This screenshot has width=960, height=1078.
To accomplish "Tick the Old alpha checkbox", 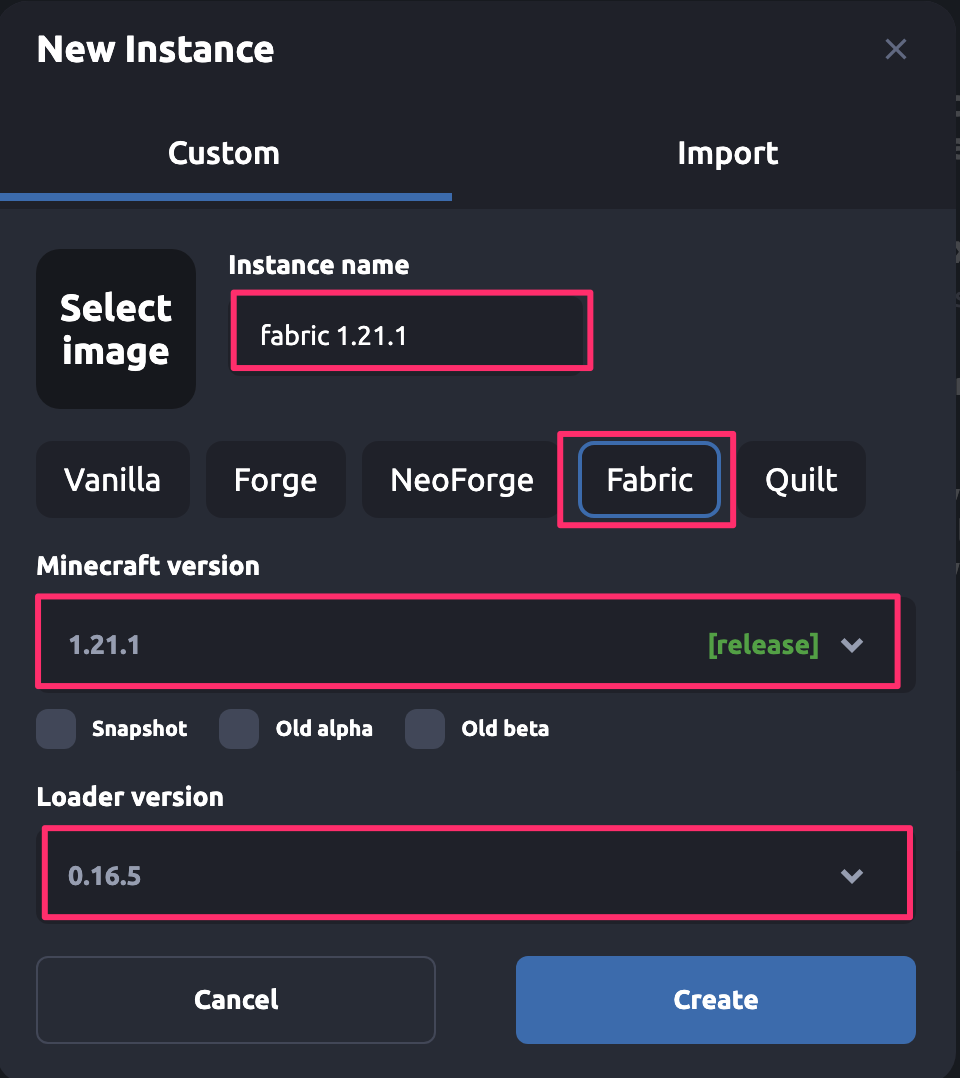I will coord(239,729).
